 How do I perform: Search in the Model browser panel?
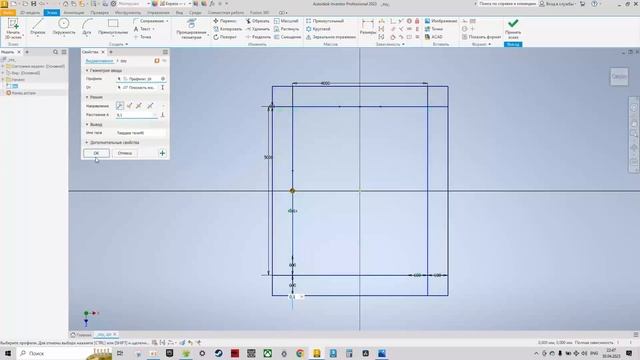tap(56, 52)
